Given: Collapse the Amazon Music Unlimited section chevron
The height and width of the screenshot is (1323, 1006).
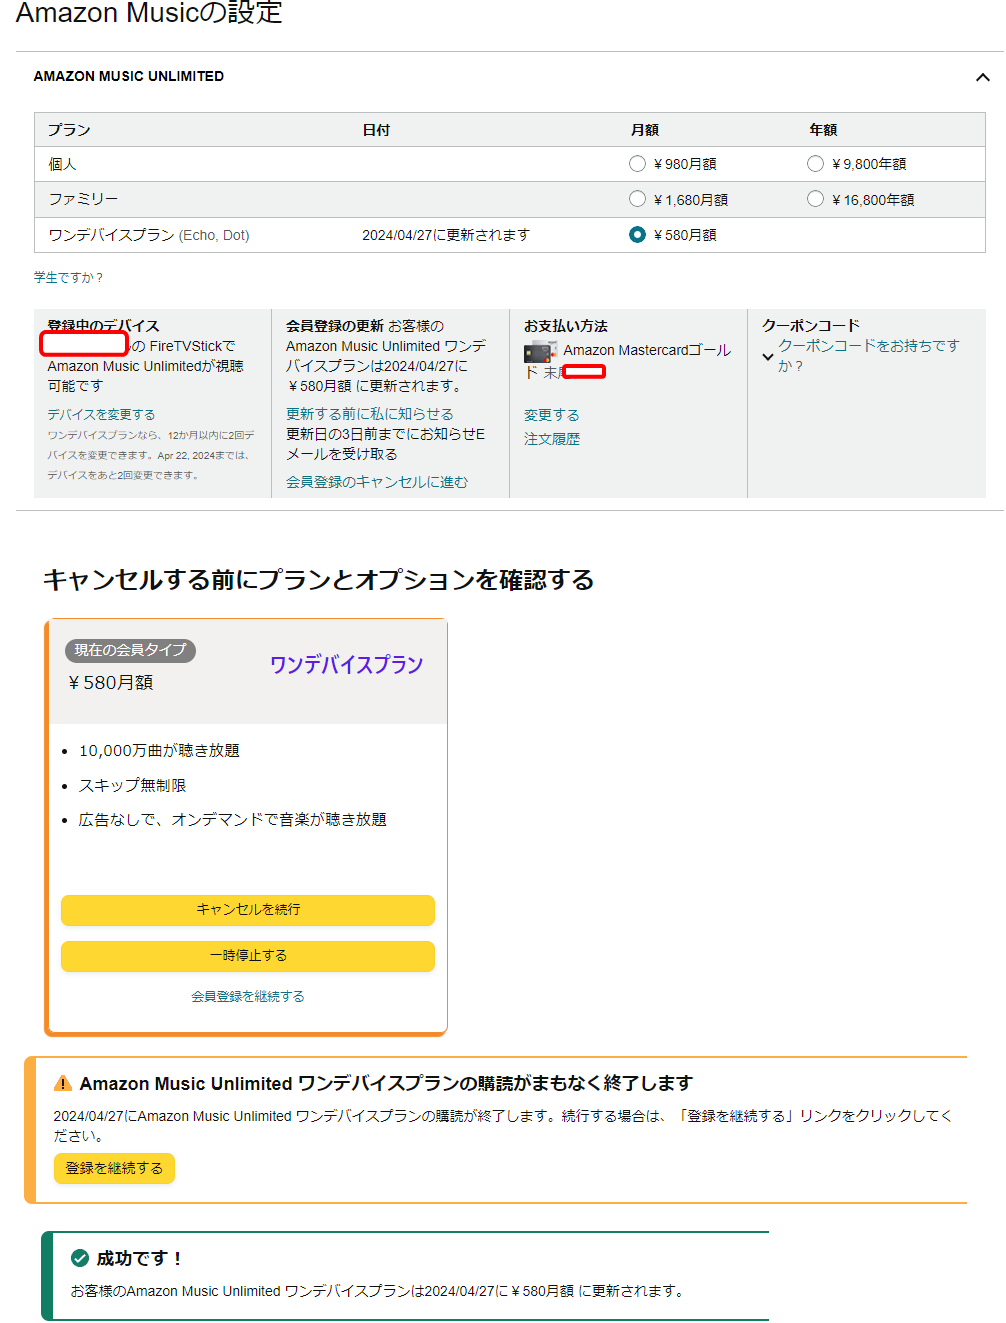Looking at the screenshot, I should pos(982,77).
